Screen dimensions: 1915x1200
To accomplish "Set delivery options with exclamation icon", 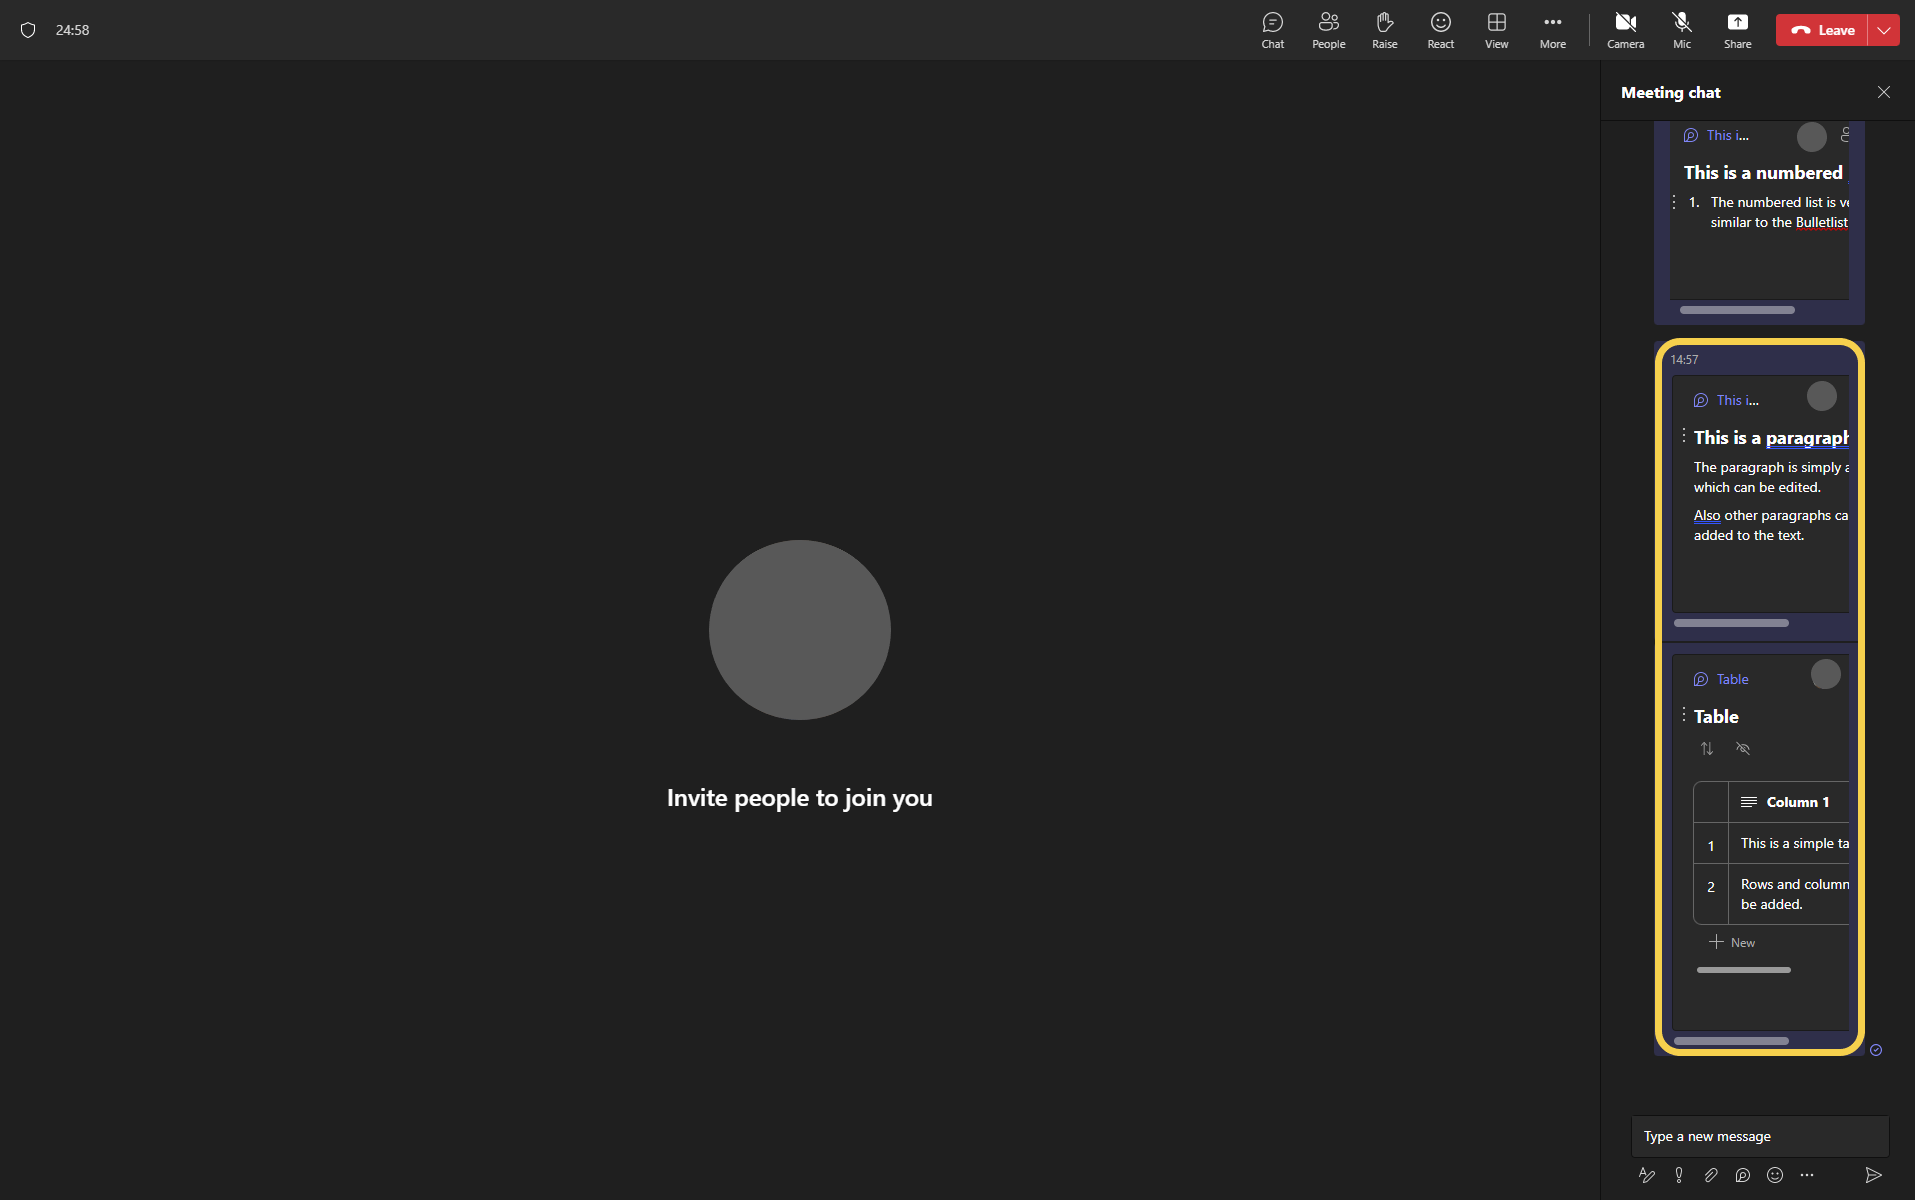I will pos(1679,1175).
